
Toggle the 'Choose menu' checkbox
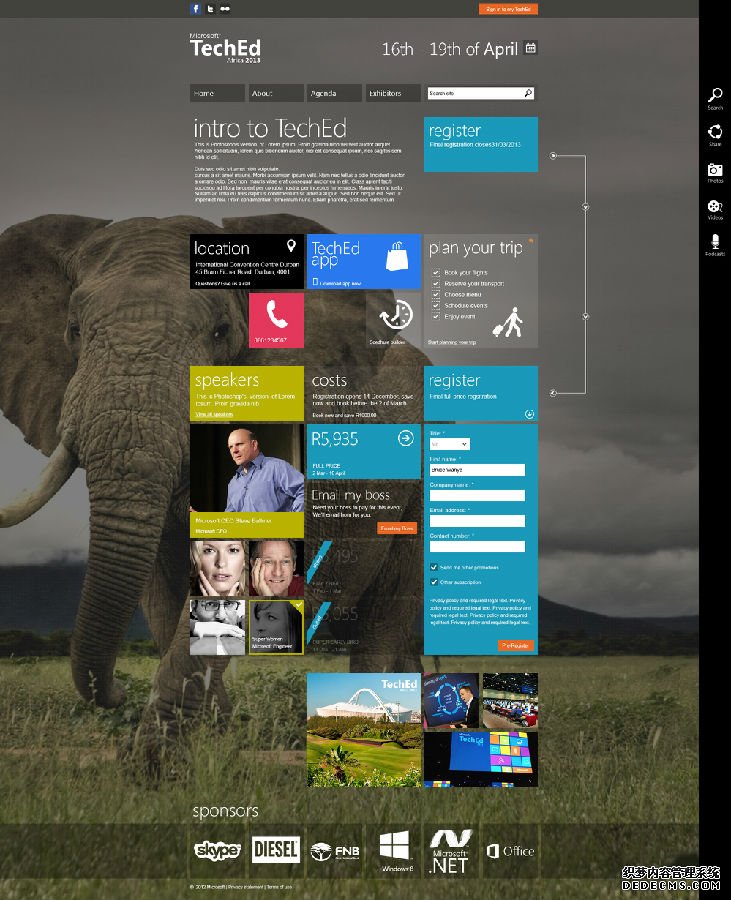tap(436, 294)
